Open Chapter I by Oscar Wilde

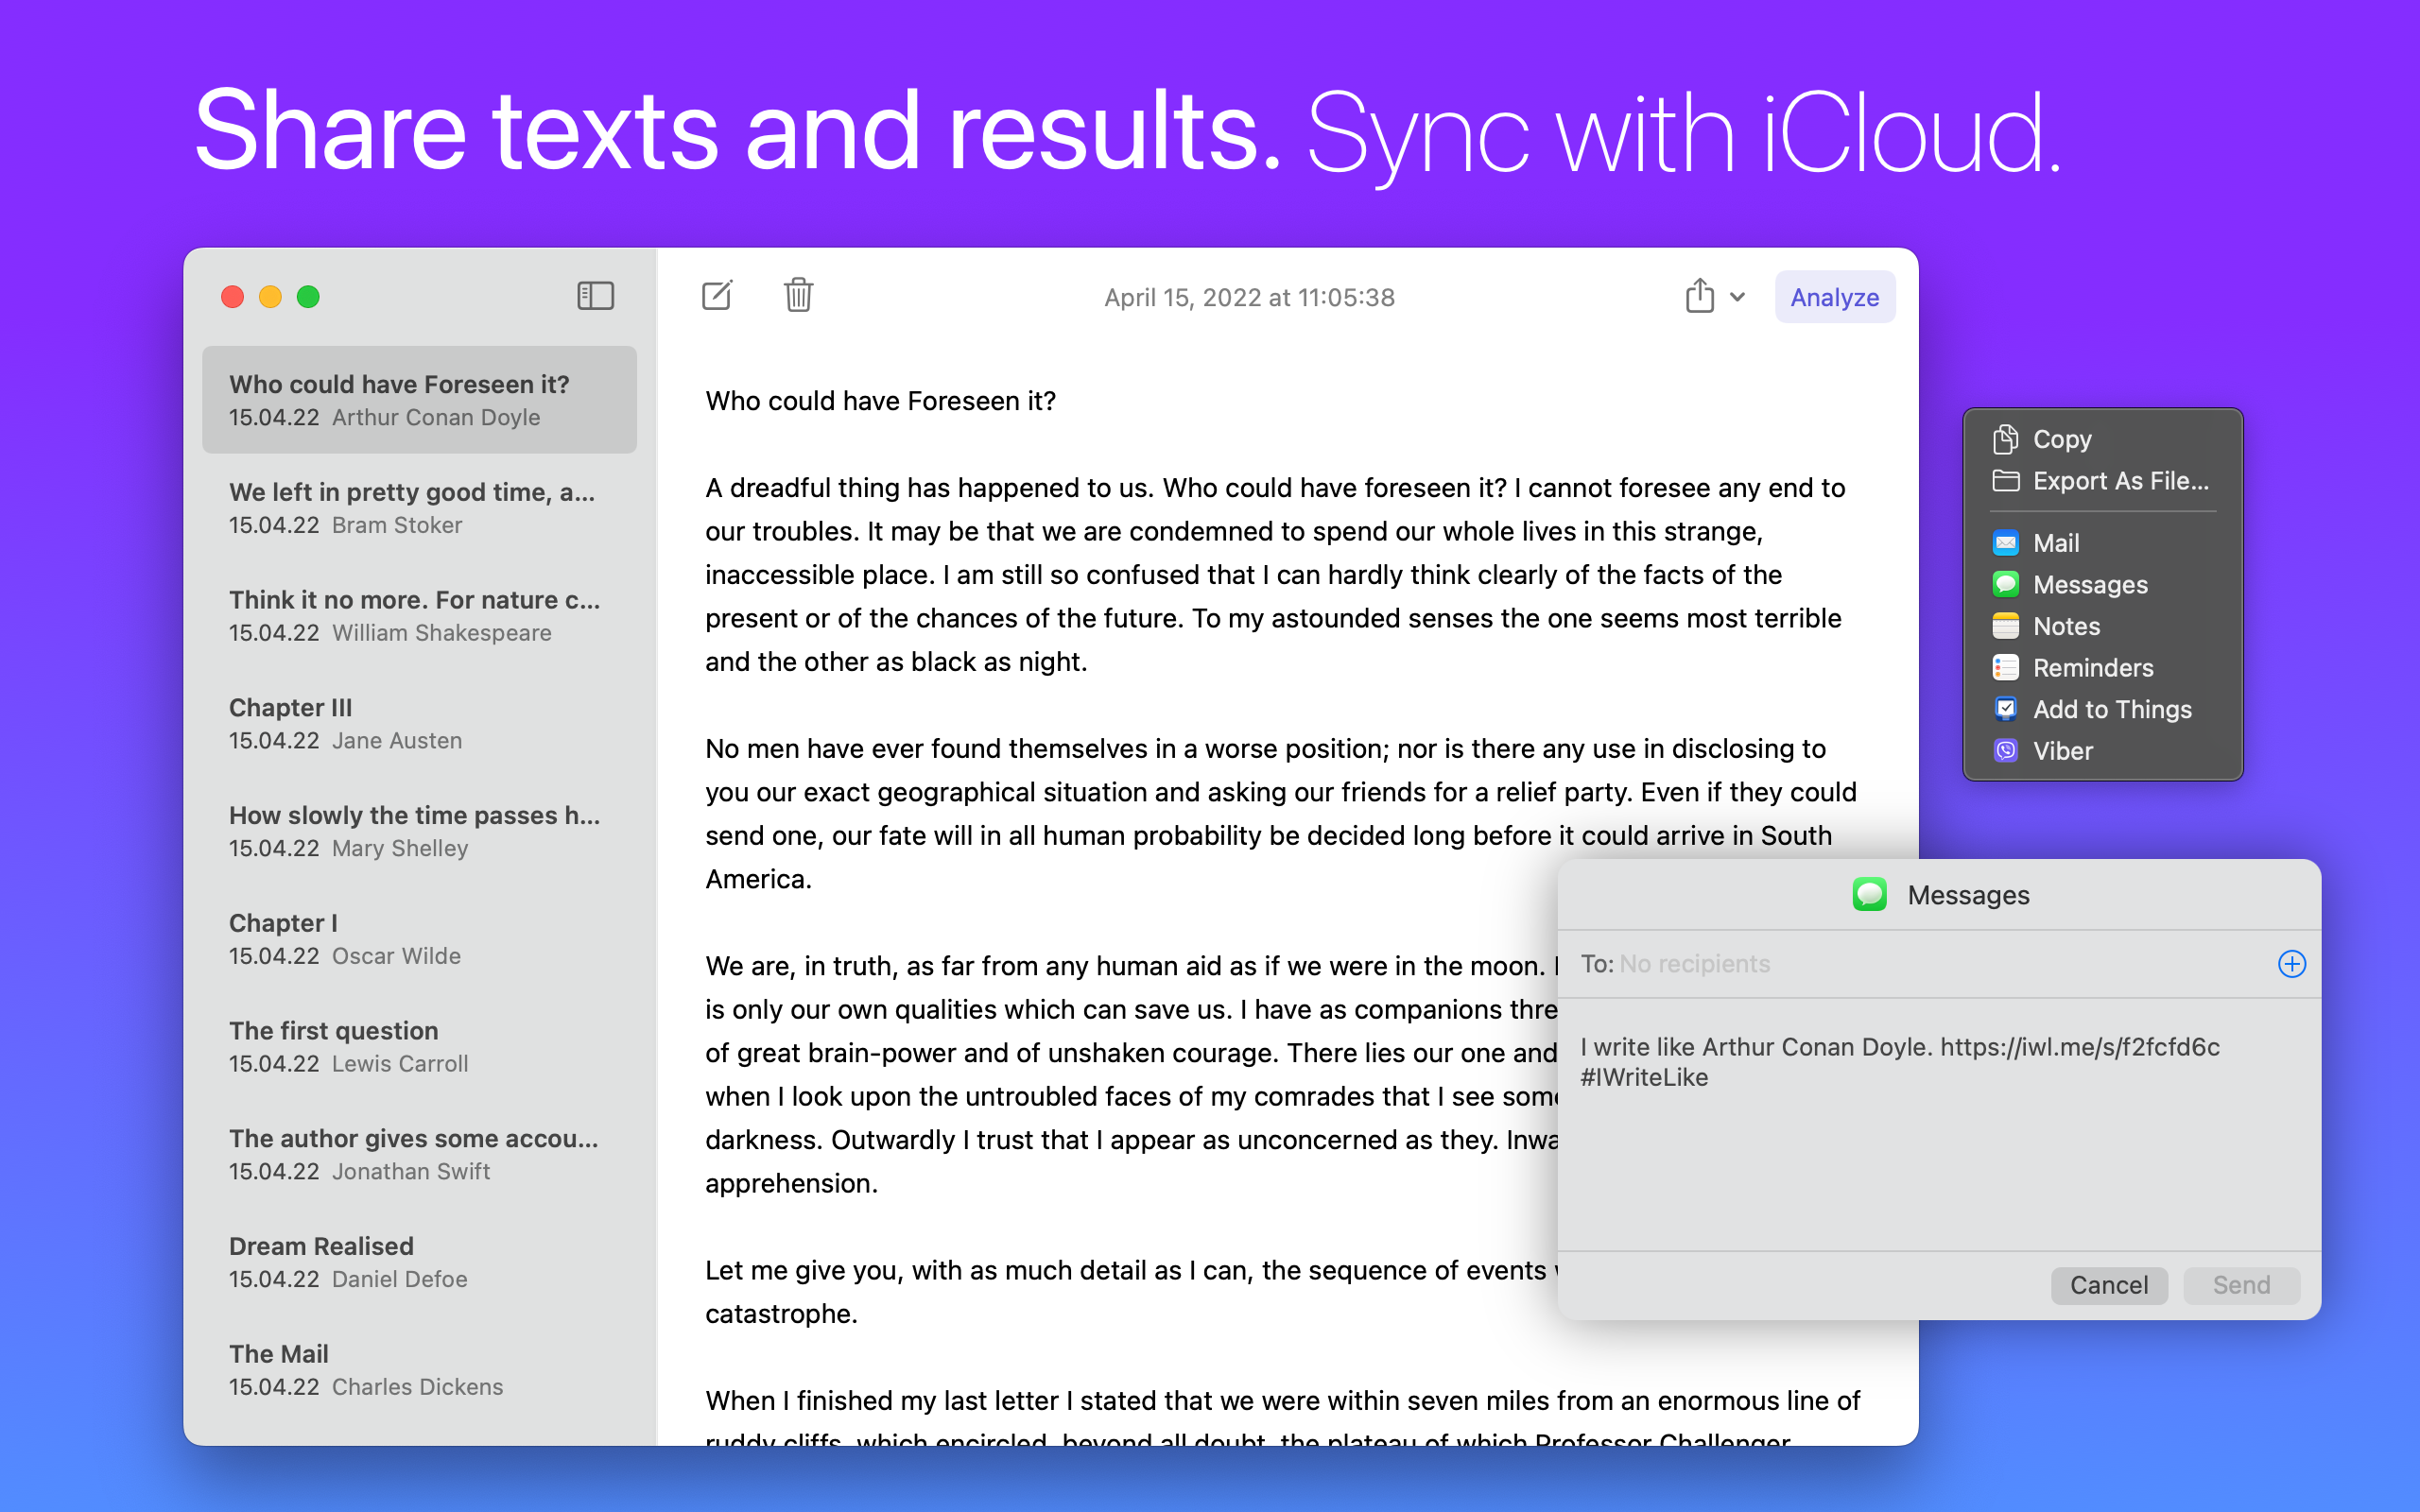click(x=419, y=939)
